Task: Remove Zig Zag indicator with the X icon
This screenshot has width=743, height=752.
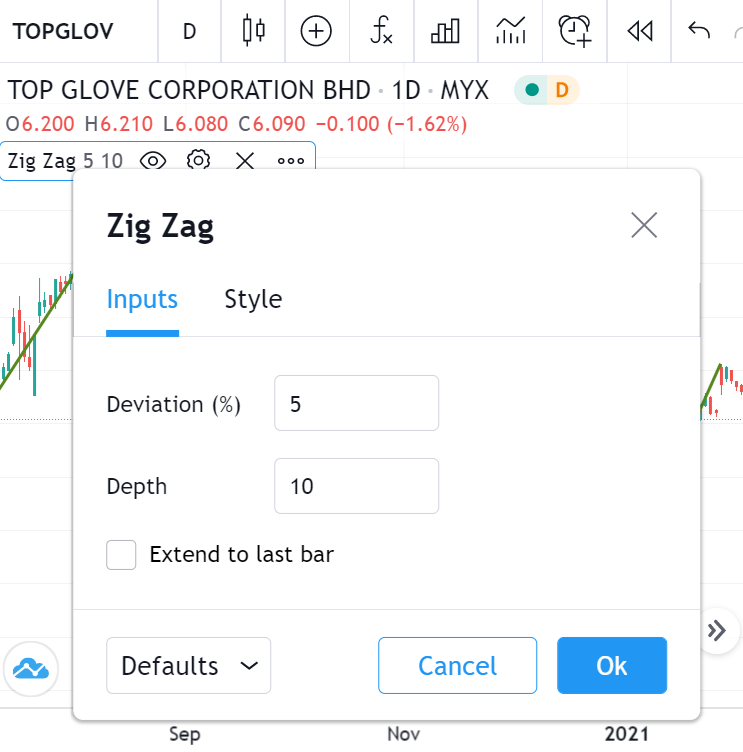Action: coord(245,160)
